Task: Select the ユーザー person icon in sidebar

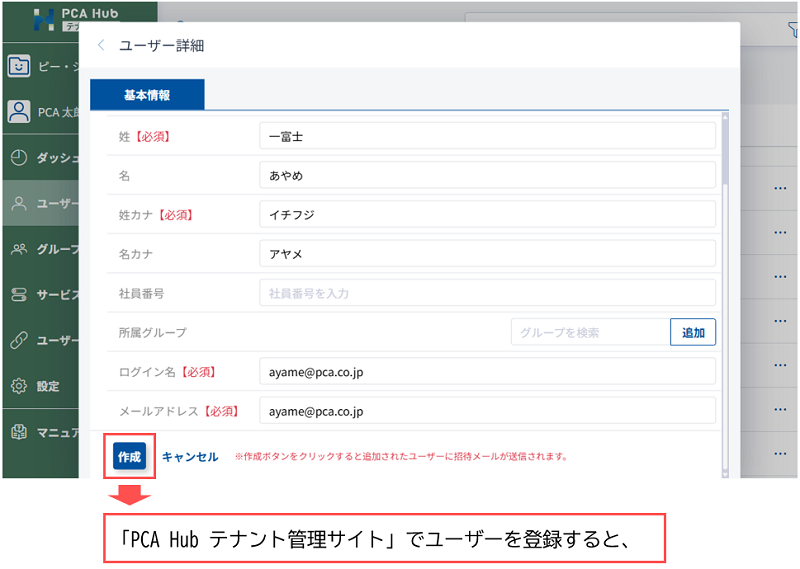Action: 19,204
